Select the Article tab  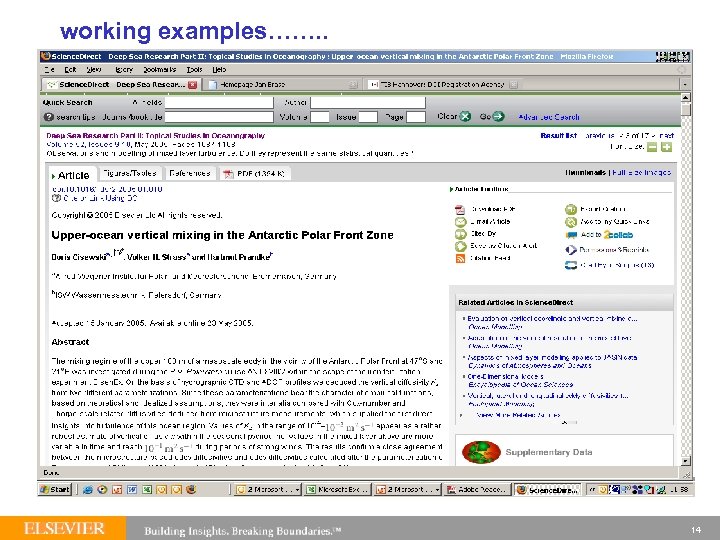(x=72, y=175)
